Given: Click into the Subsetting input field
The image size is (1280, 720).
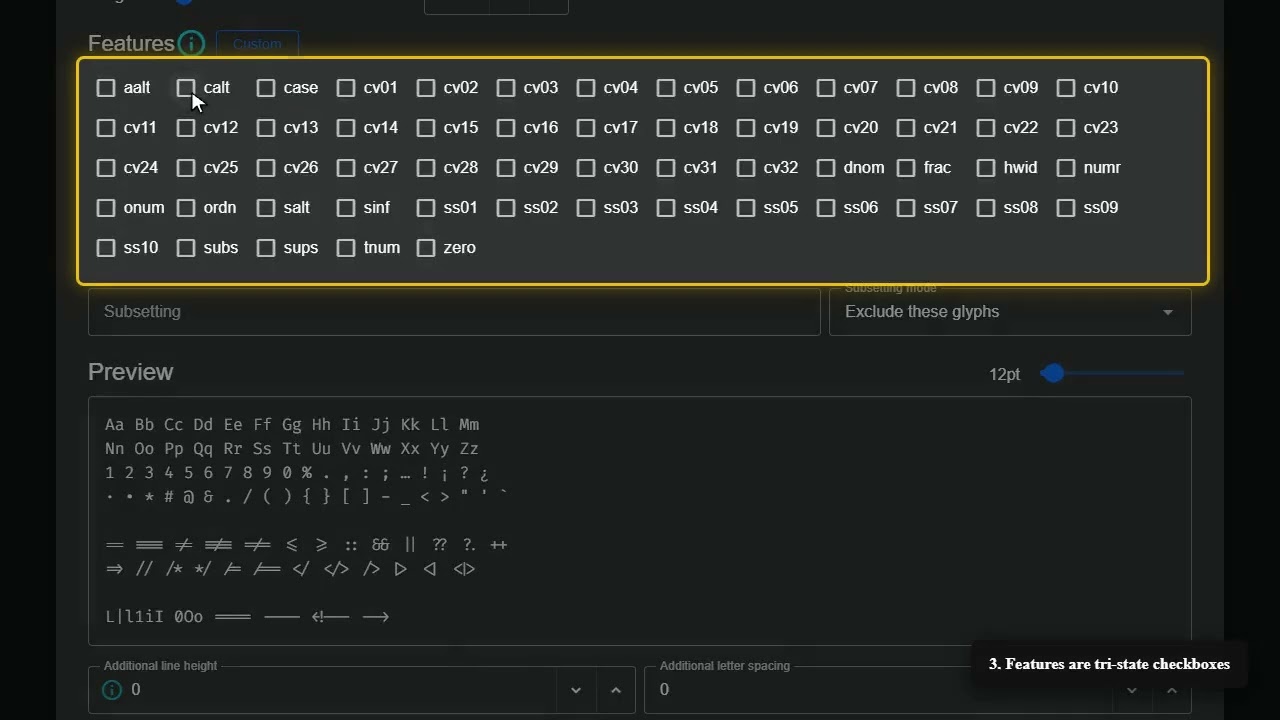Looking at the screenshot, I should click(x=454, y=312).
